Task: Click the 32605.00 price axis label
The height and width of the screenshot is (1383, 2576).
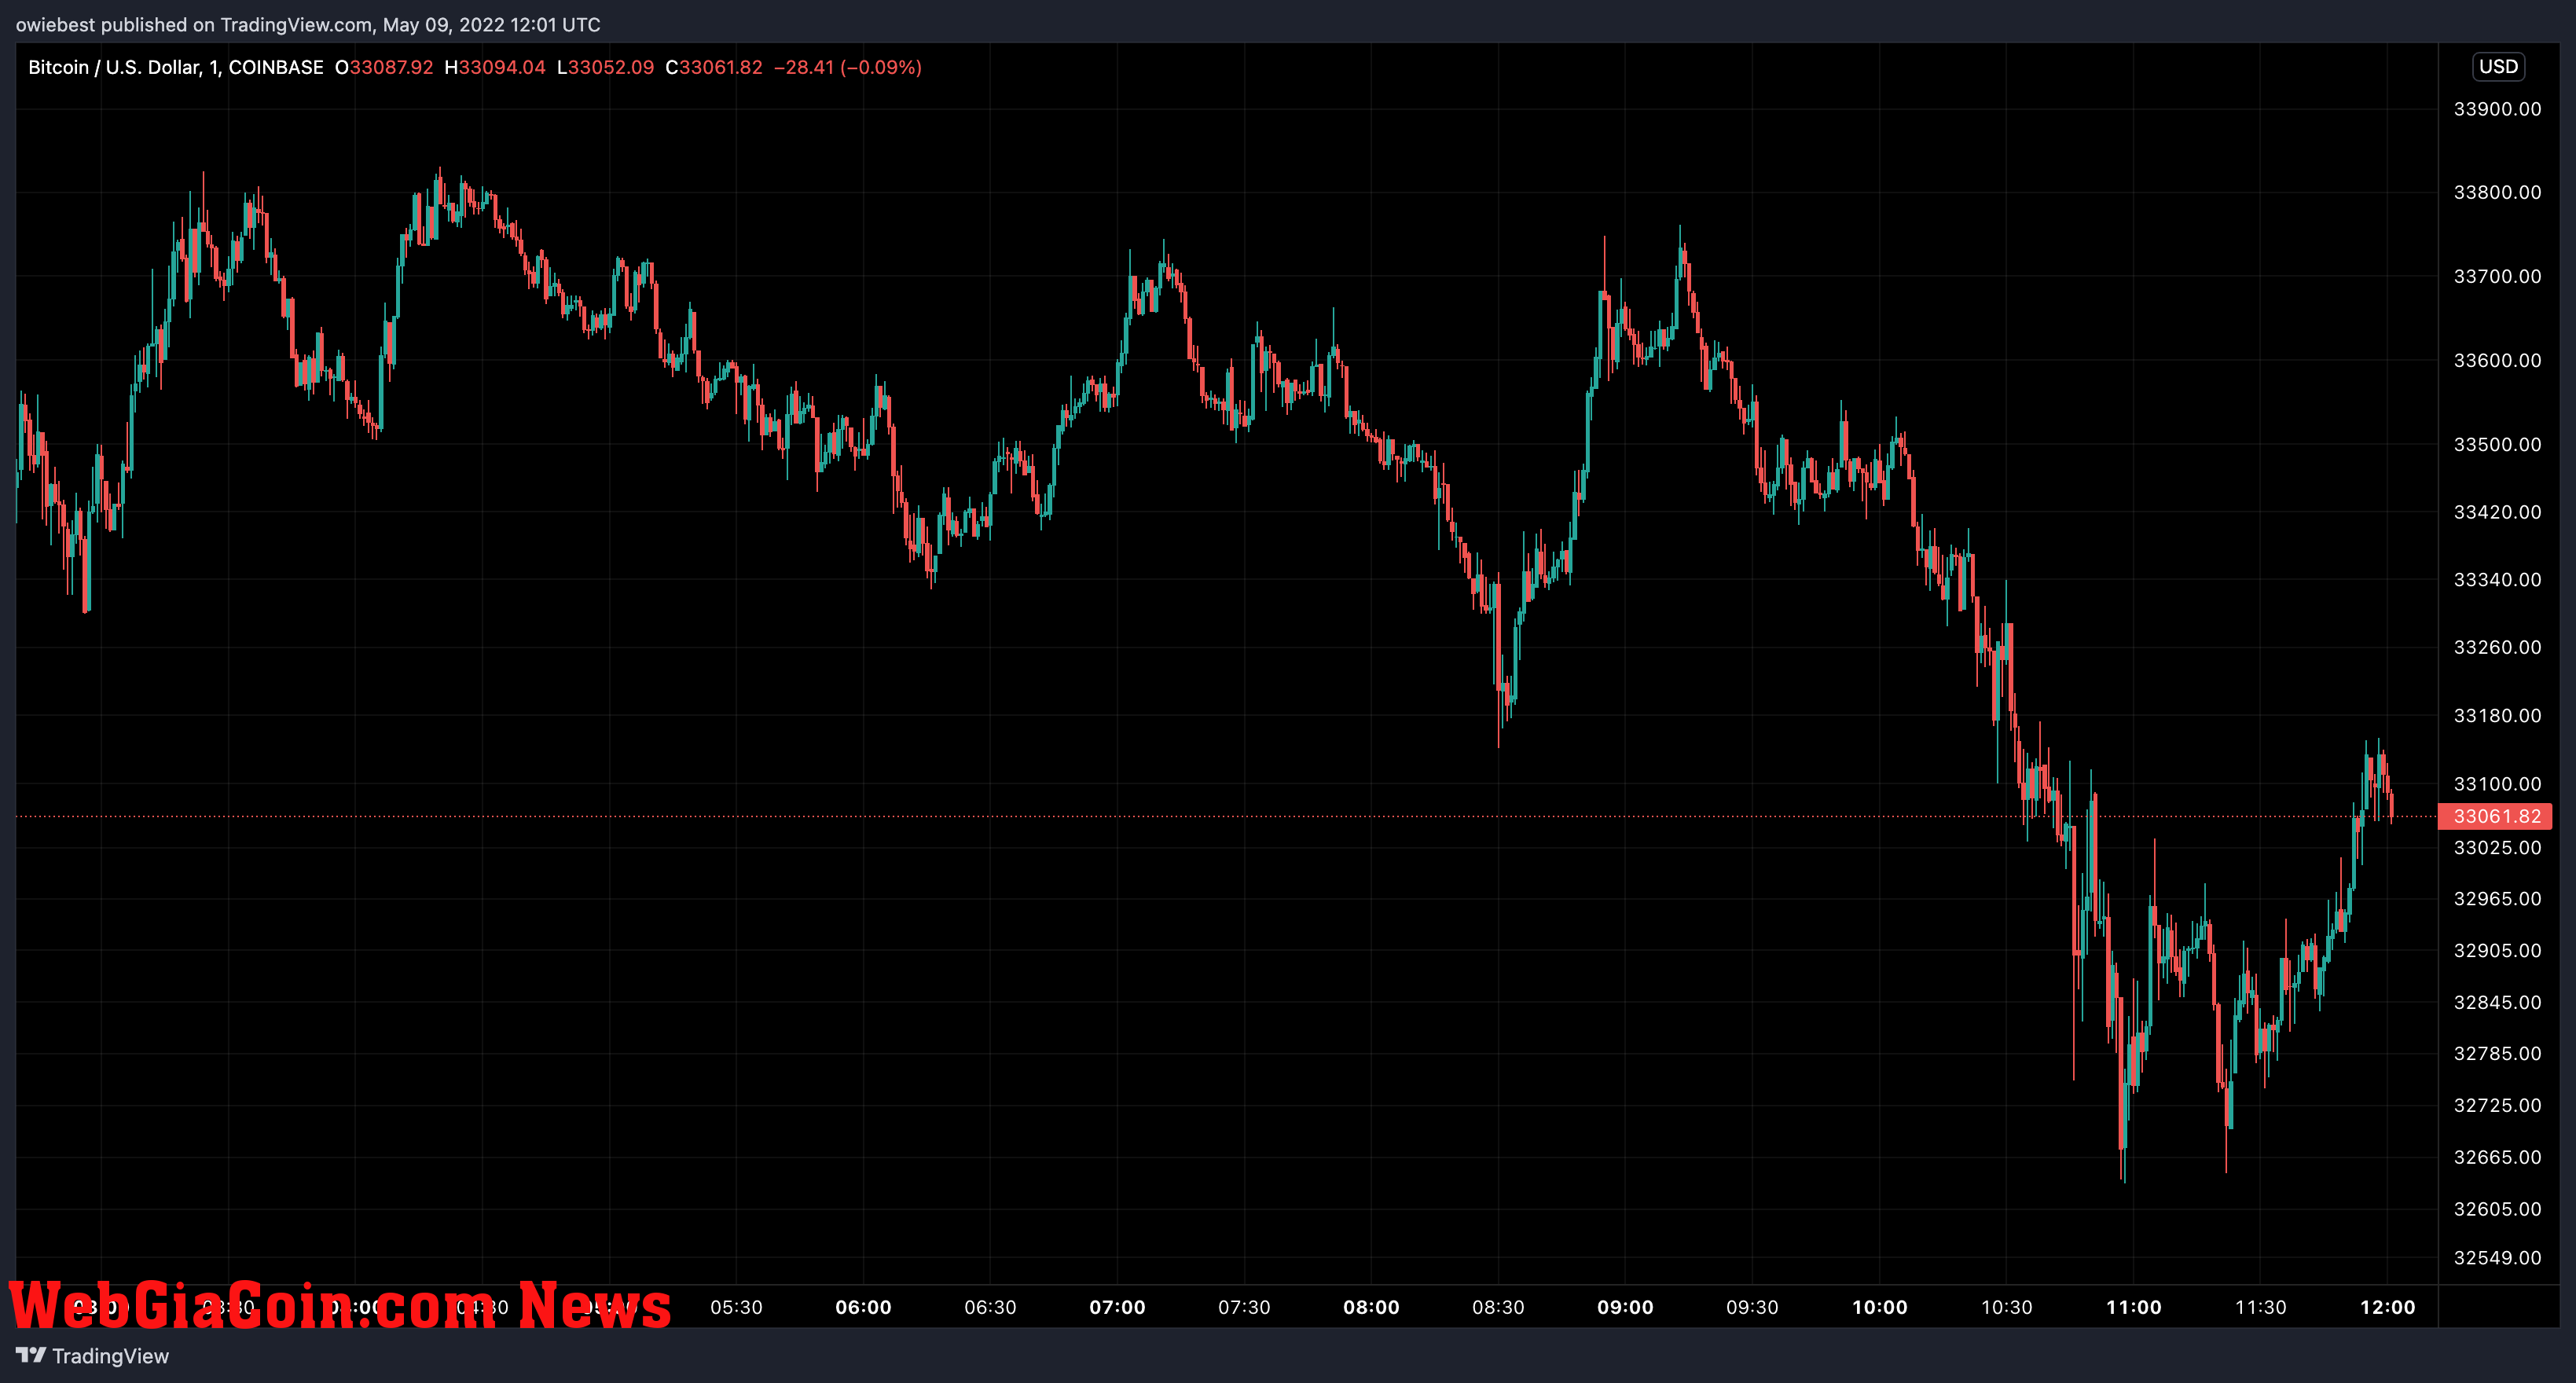Action: [2497, 1209]
